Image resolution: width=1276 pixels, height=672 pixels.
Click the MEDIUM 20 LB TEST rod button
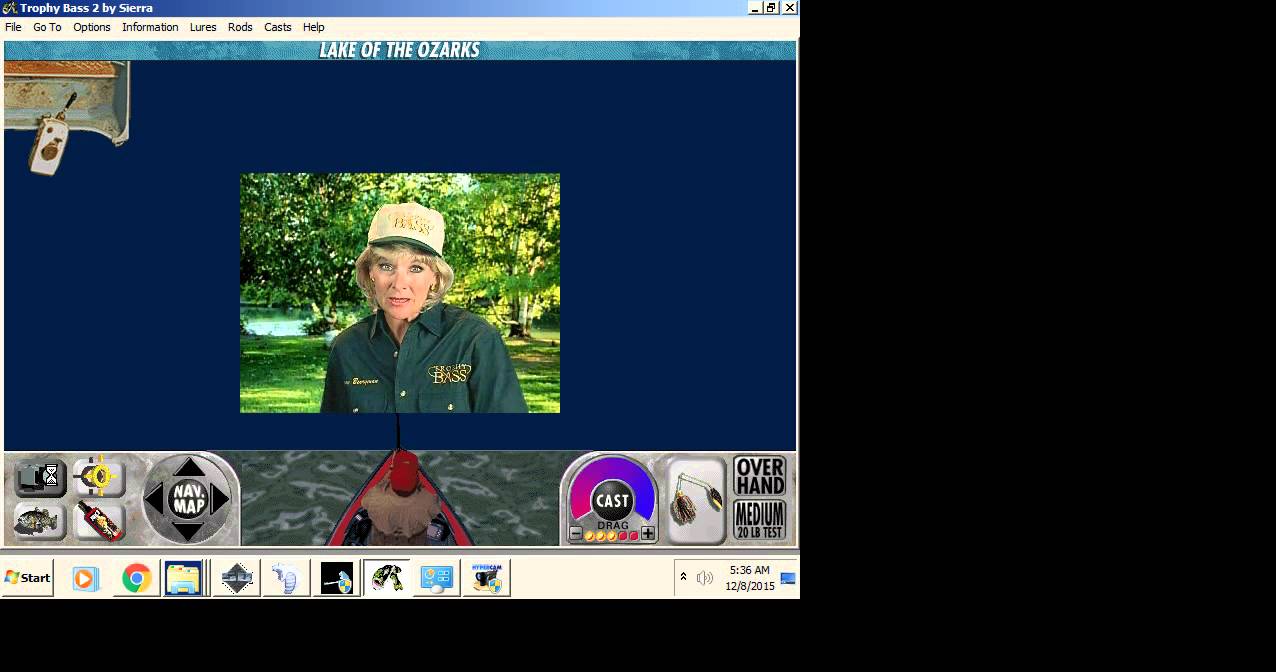point(760,521)
